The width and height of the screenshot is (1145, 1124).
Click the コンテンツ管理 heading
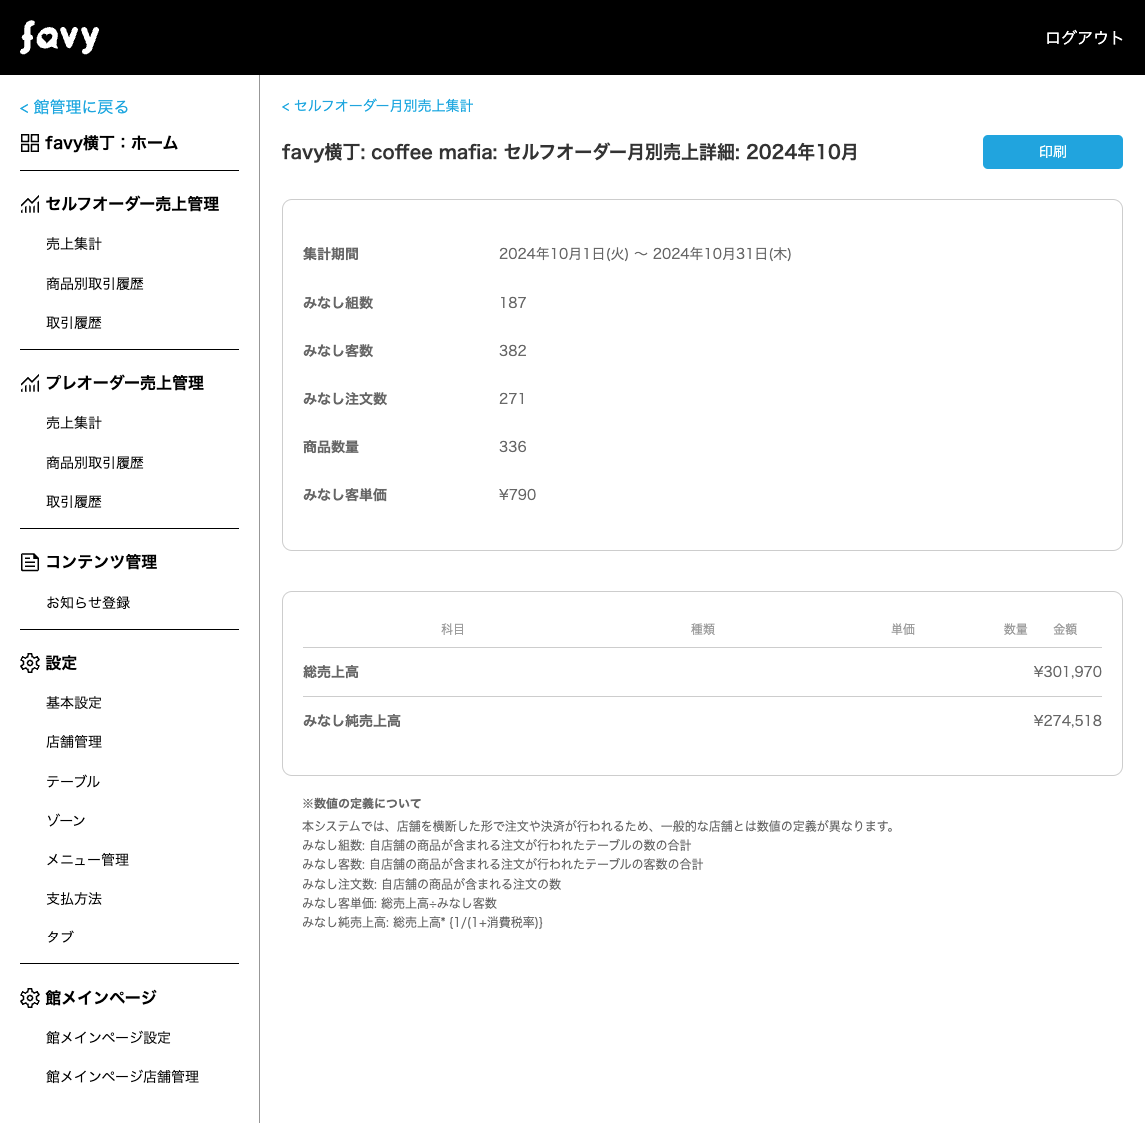(102, 562)
